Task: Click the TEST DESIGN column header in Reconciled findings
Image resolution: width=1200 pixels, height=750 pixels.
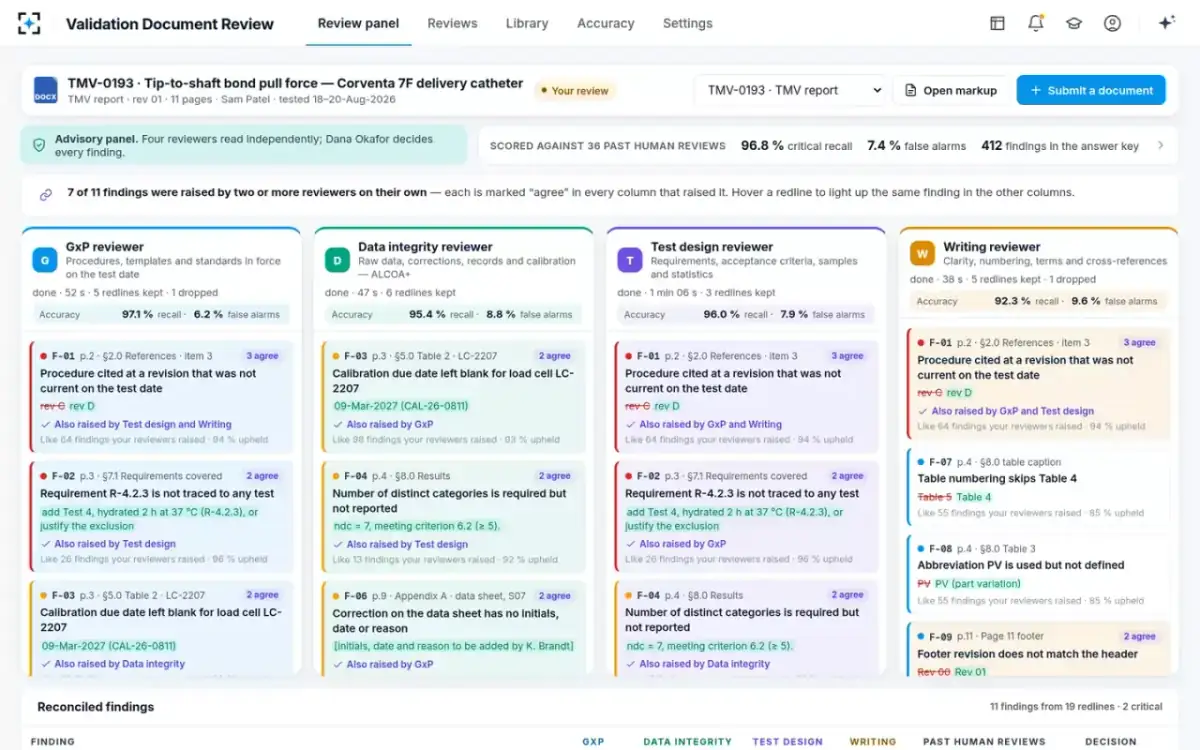Action: coord(787,742)
